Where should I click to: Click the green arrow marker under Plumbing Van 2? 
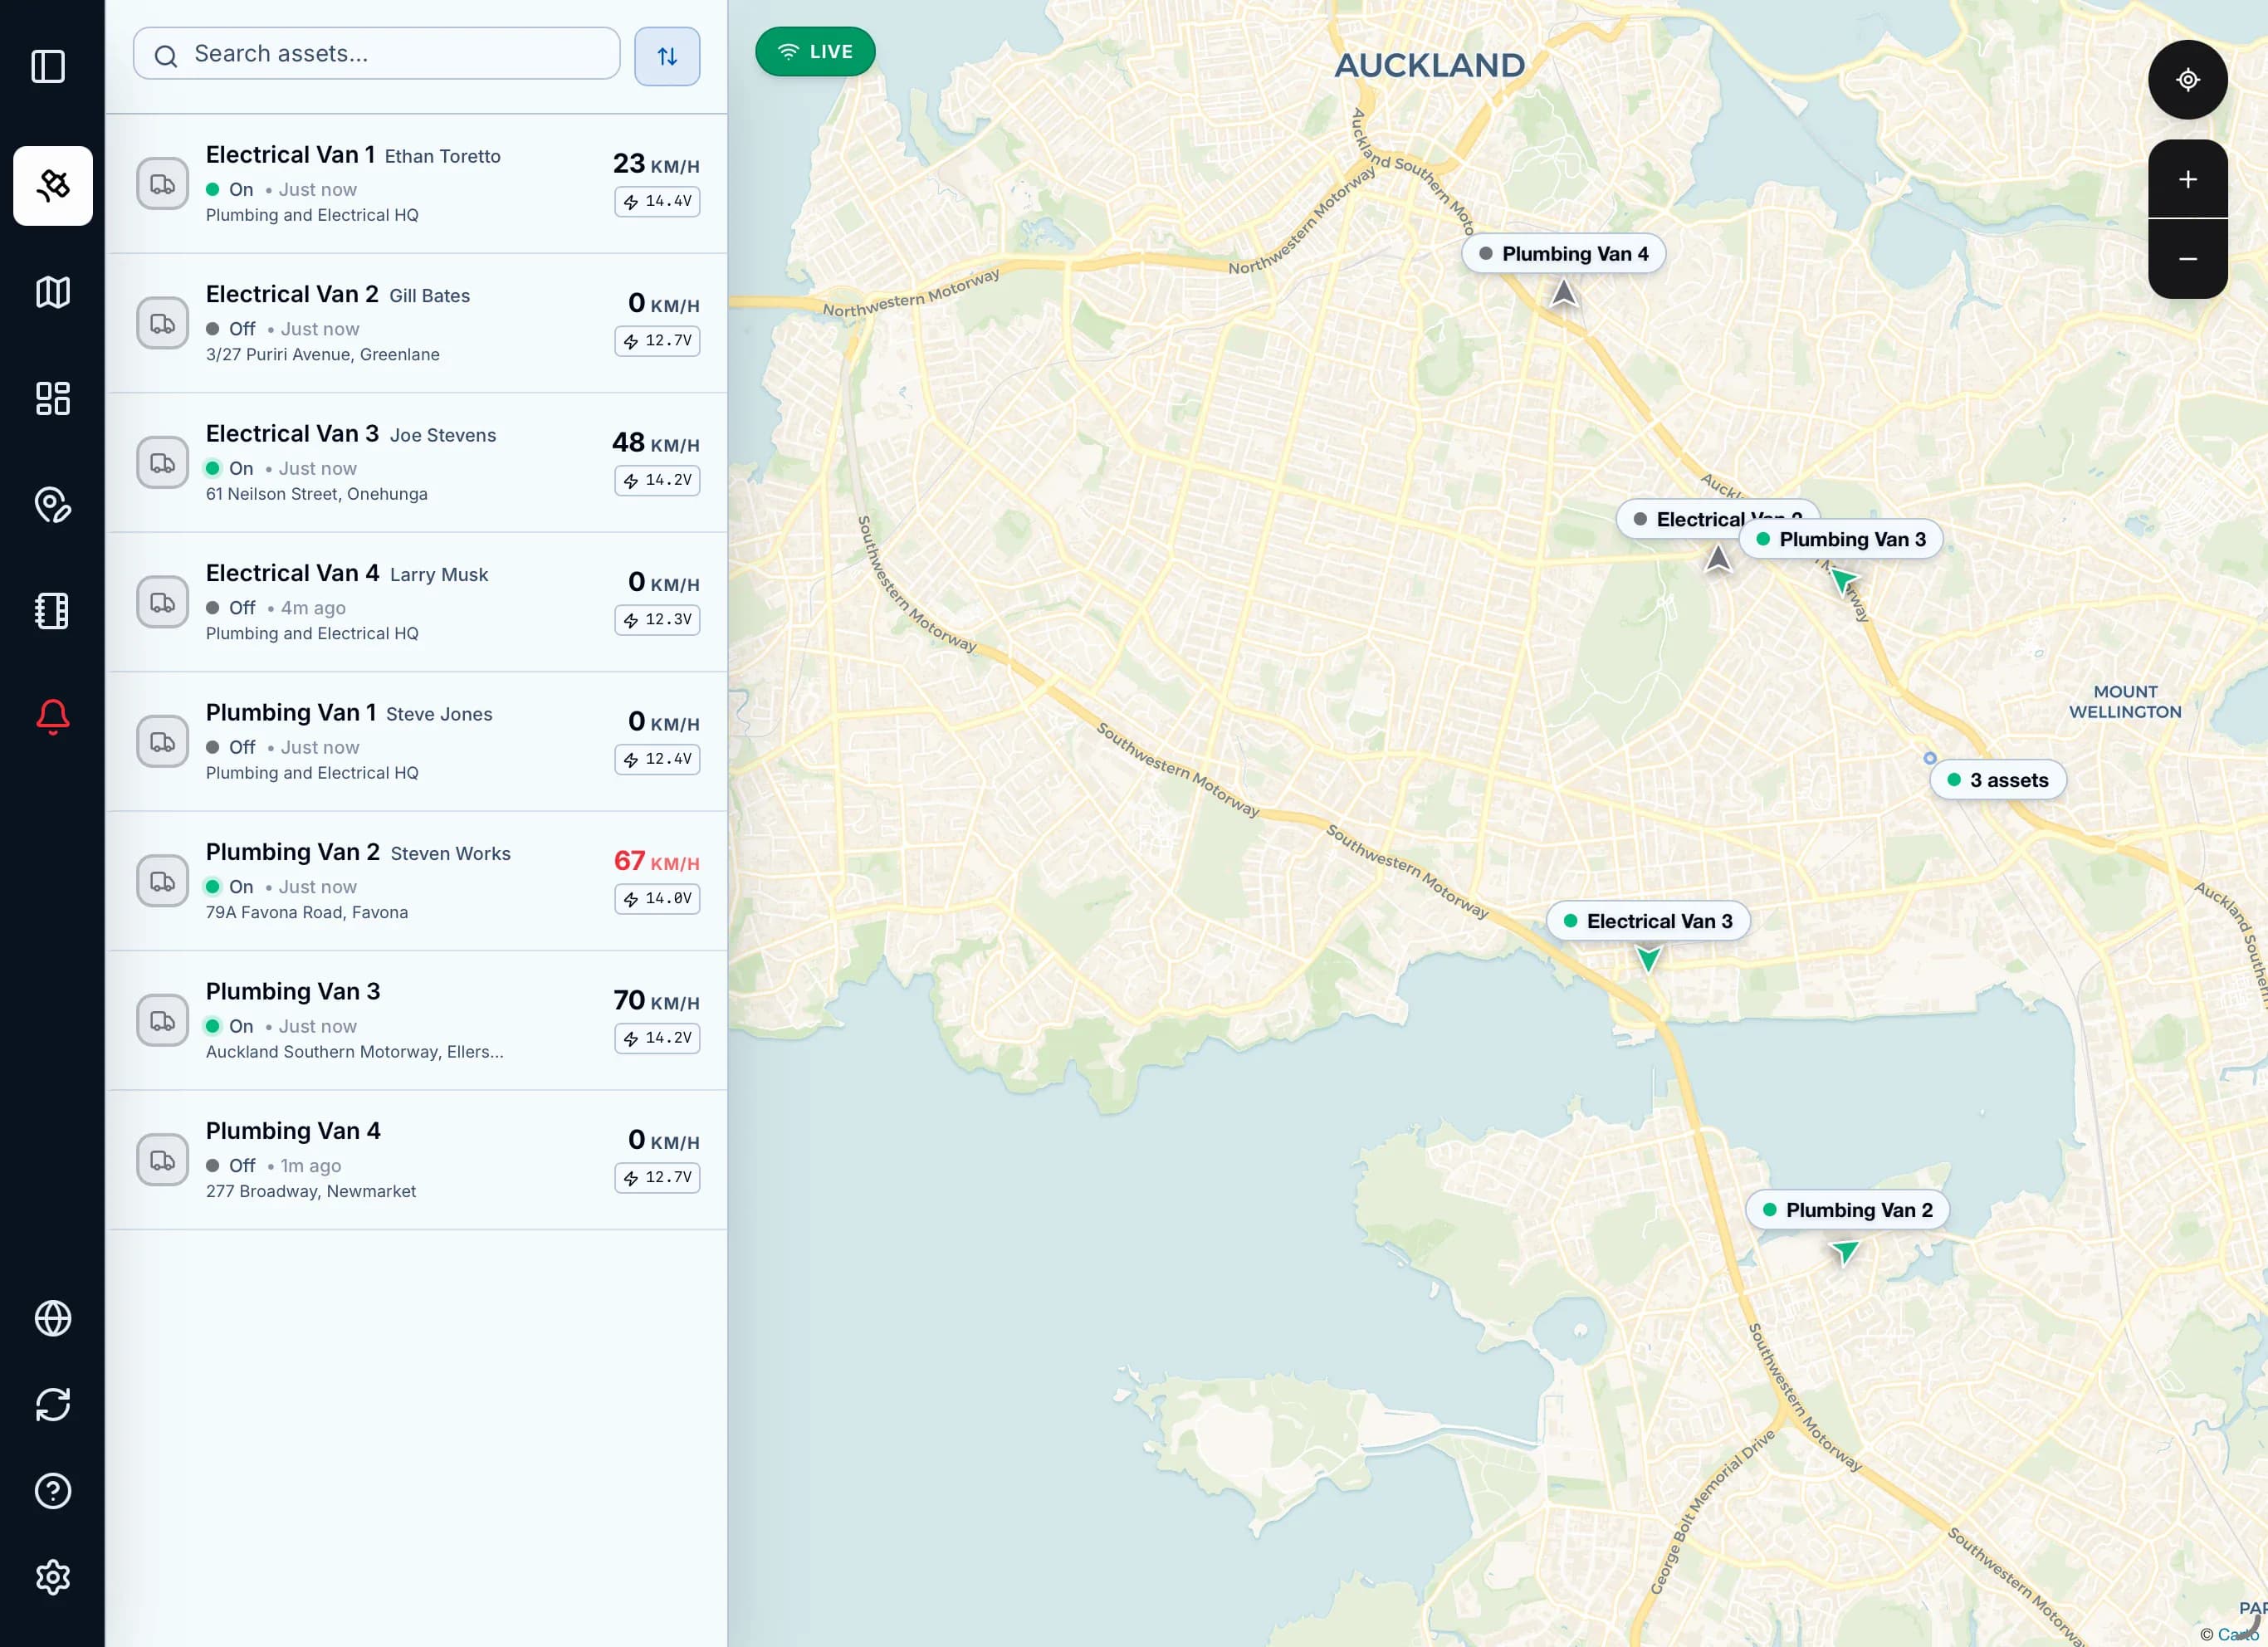click(1845, 1250)
